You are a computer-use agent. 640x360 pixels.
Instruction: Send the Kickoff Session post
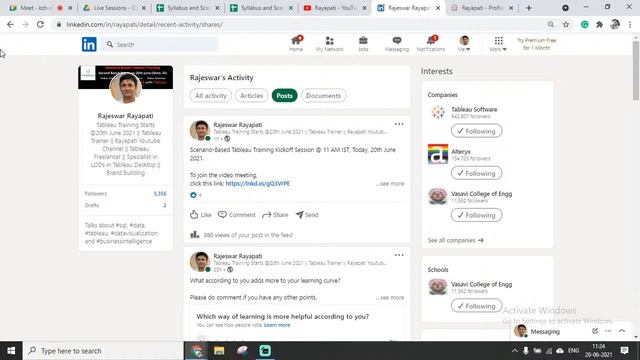(x=307, y=215)
